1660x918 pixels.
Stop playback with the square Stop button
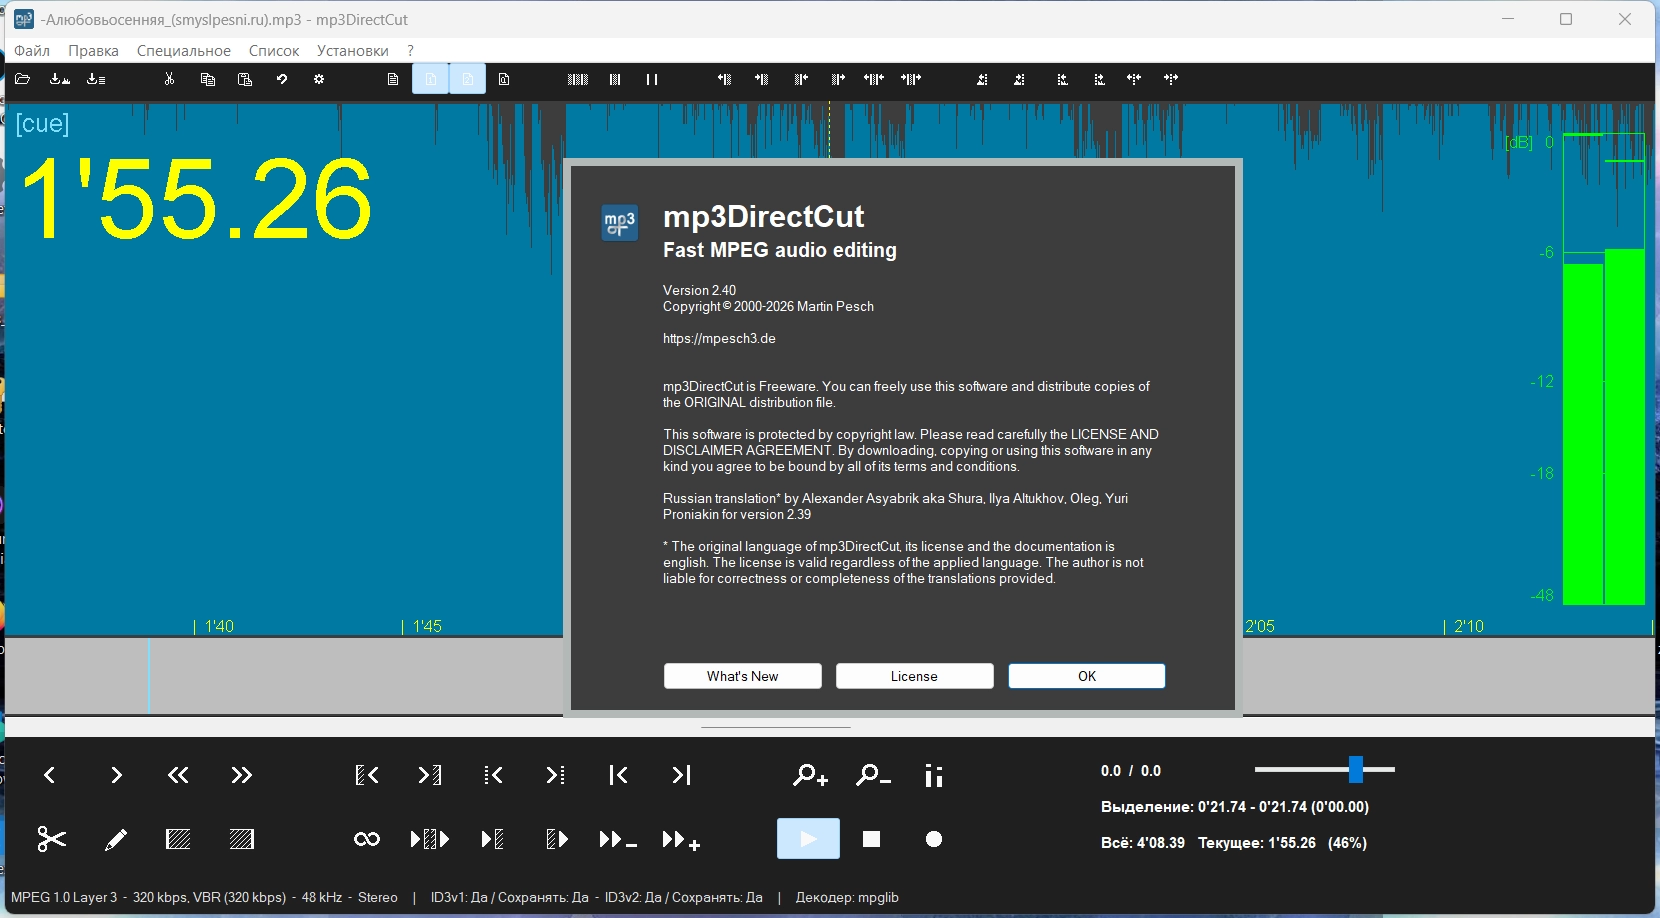point(872,839)
